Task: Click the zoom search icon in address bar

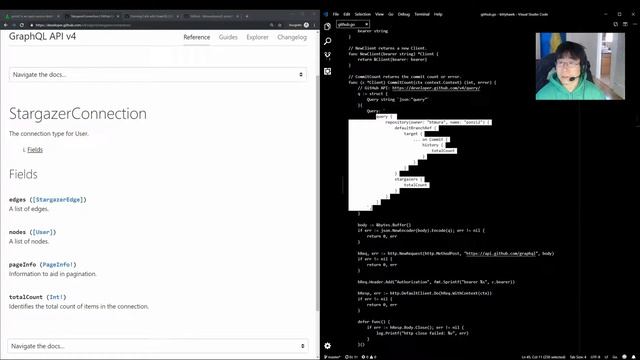Action: click(271, 25)
